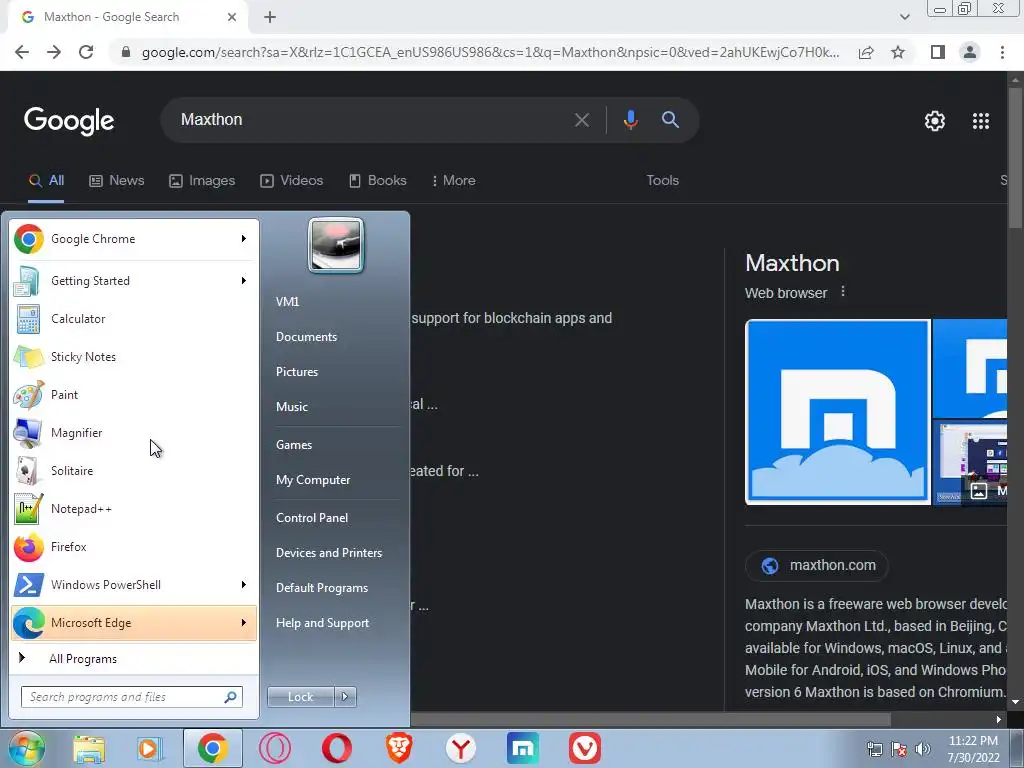
Task: Expand Microsoft Edge submenu arrow
Action: pyautogui.click(x=244, y=622)
